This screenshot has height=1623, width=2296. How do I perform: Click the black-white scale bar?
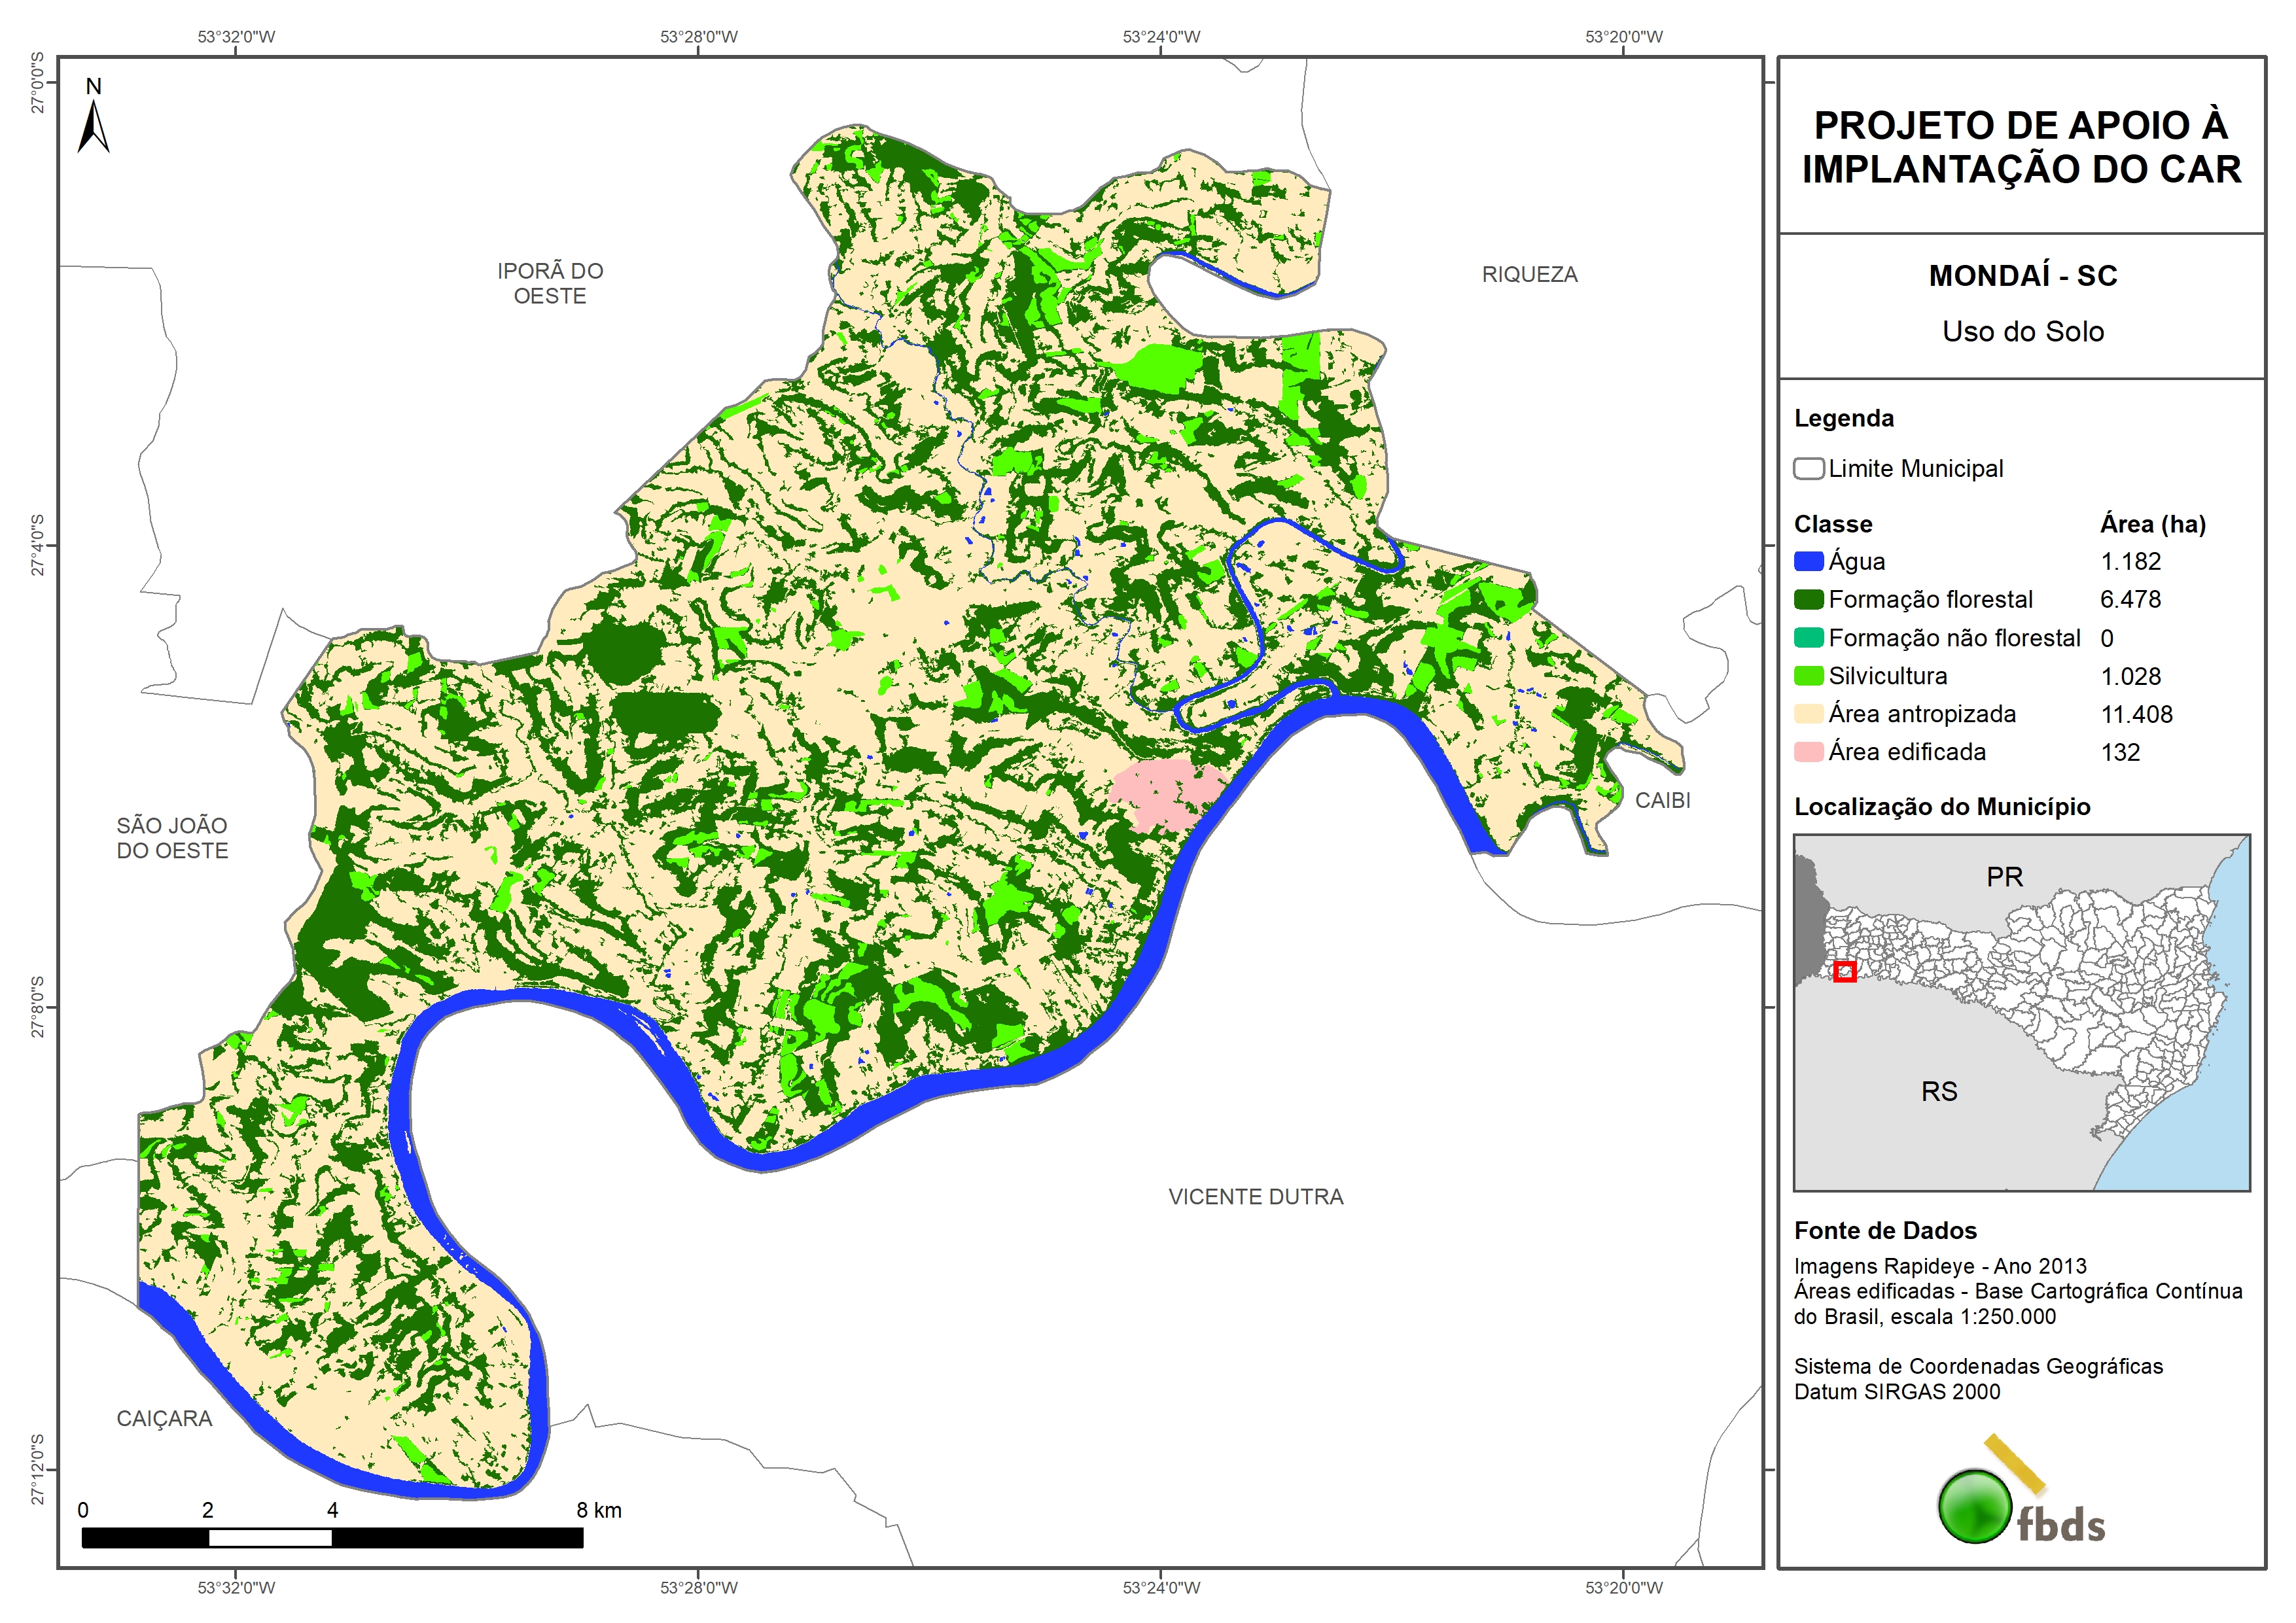332,1538
